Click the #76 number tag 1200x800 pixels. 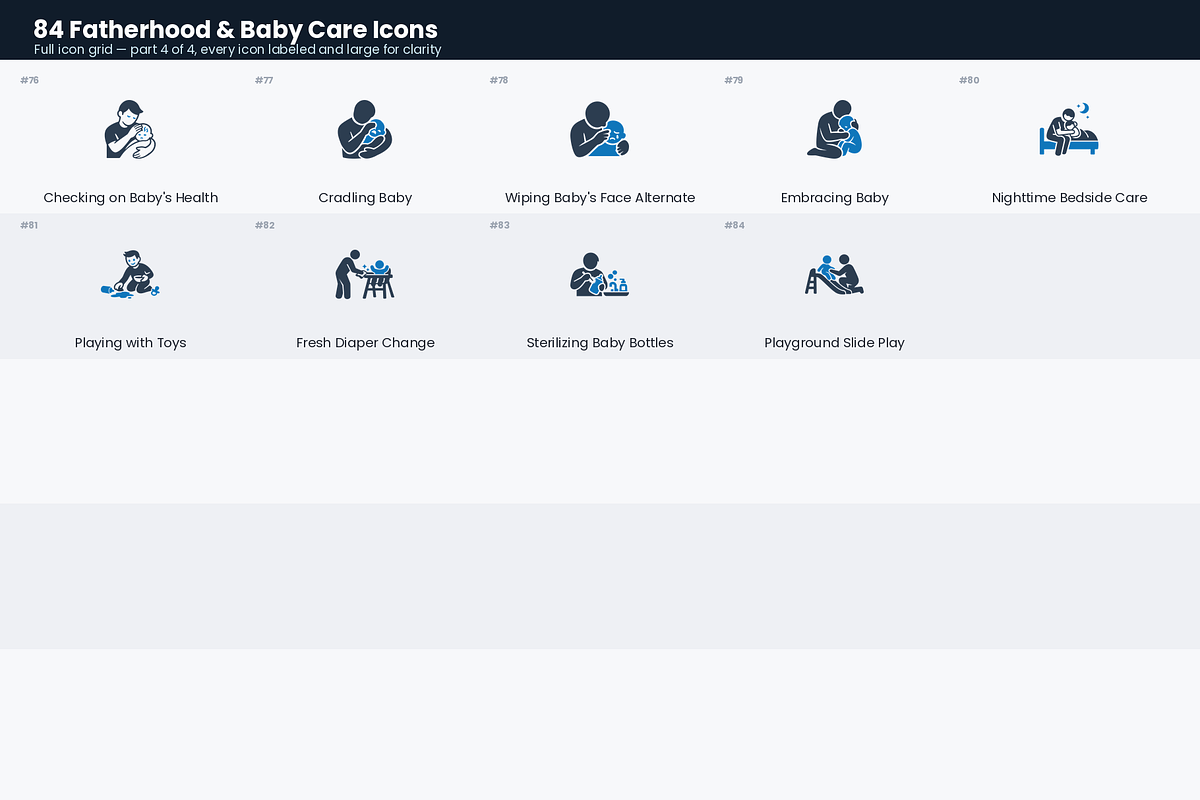tap(29, 80)
